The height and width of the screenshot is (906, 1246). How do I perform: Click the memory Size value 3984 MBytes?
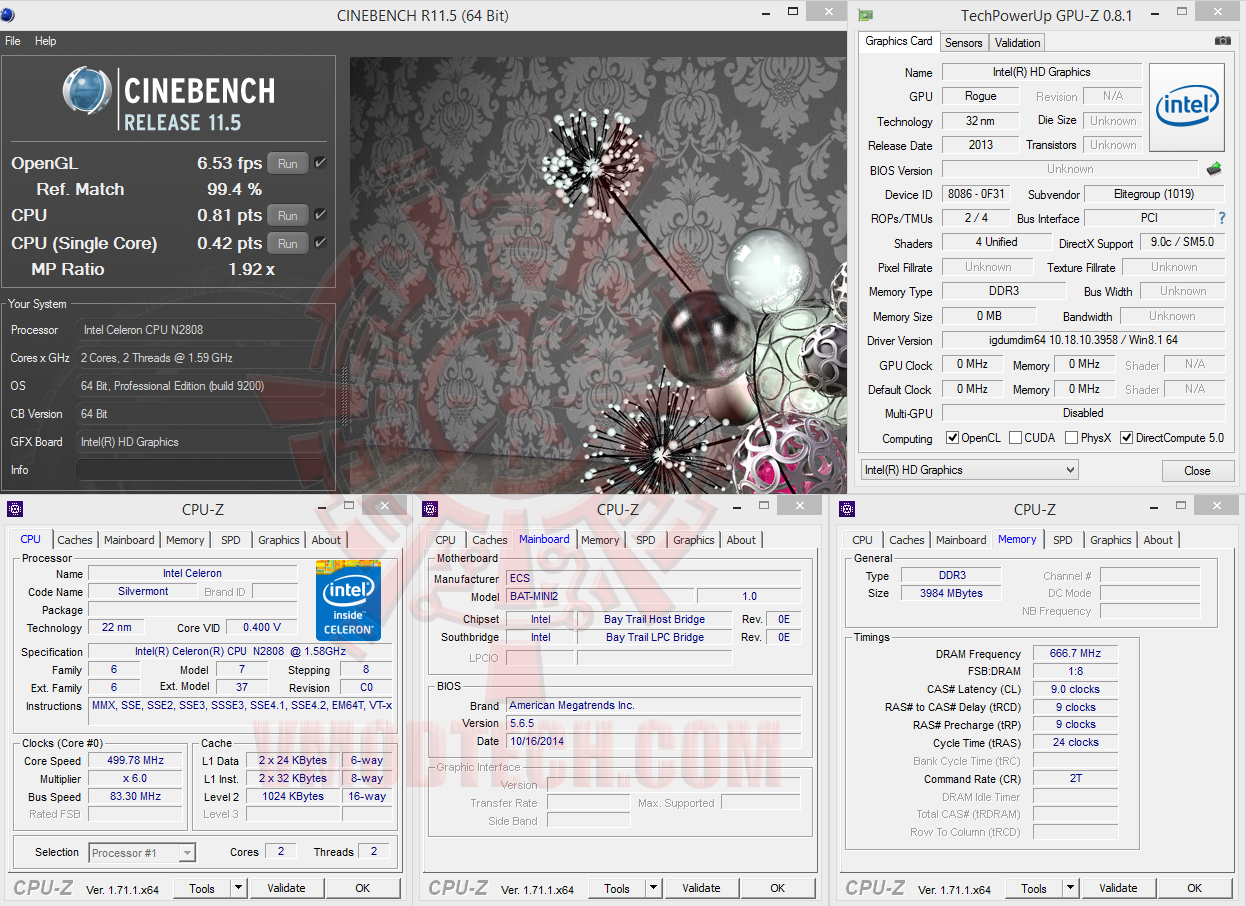[x=951, y=593]
